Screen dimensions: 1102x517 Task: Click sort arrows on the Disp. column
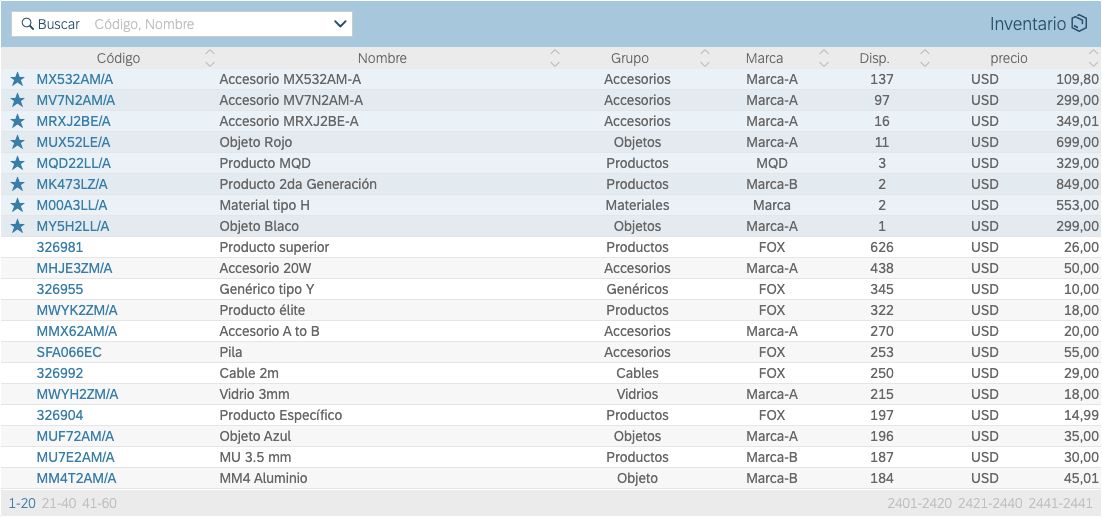pos(925,58)
